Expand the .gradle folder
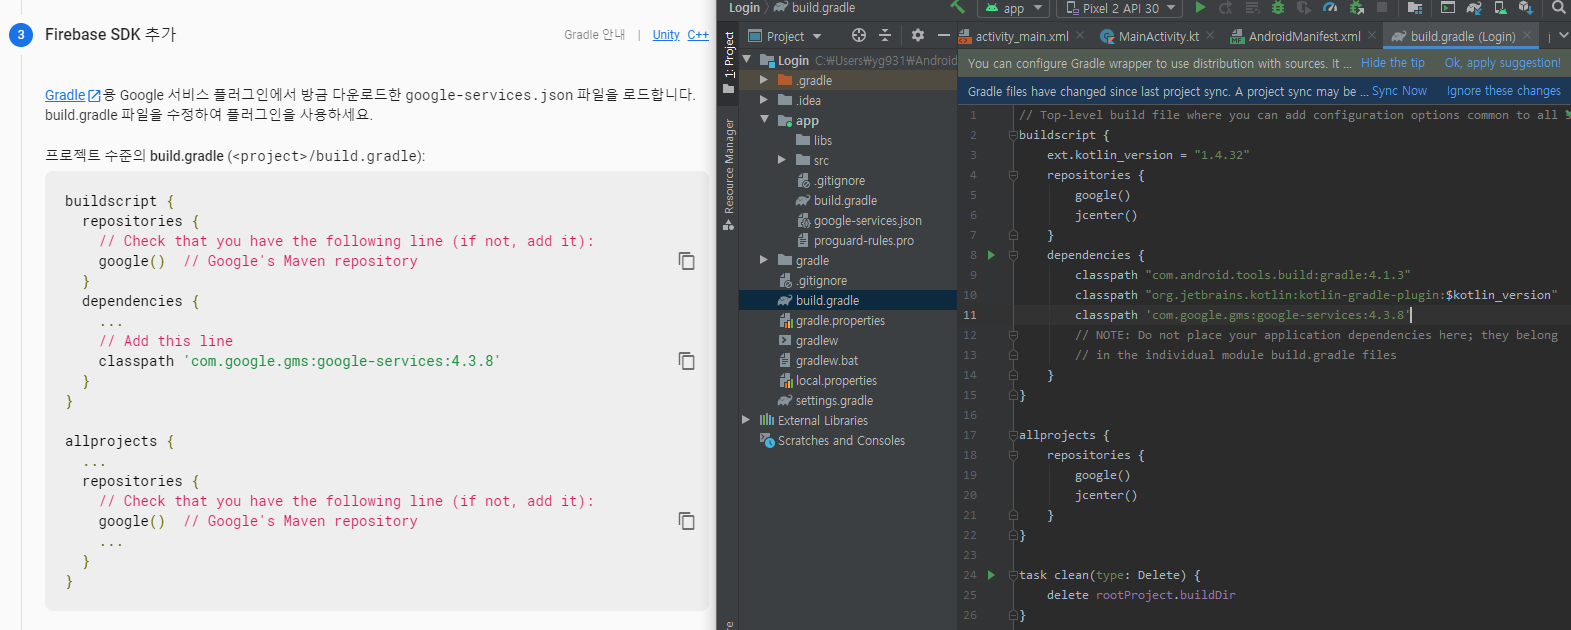The image size is (1571, 630). pyautogui.click(x=764, y=80)
